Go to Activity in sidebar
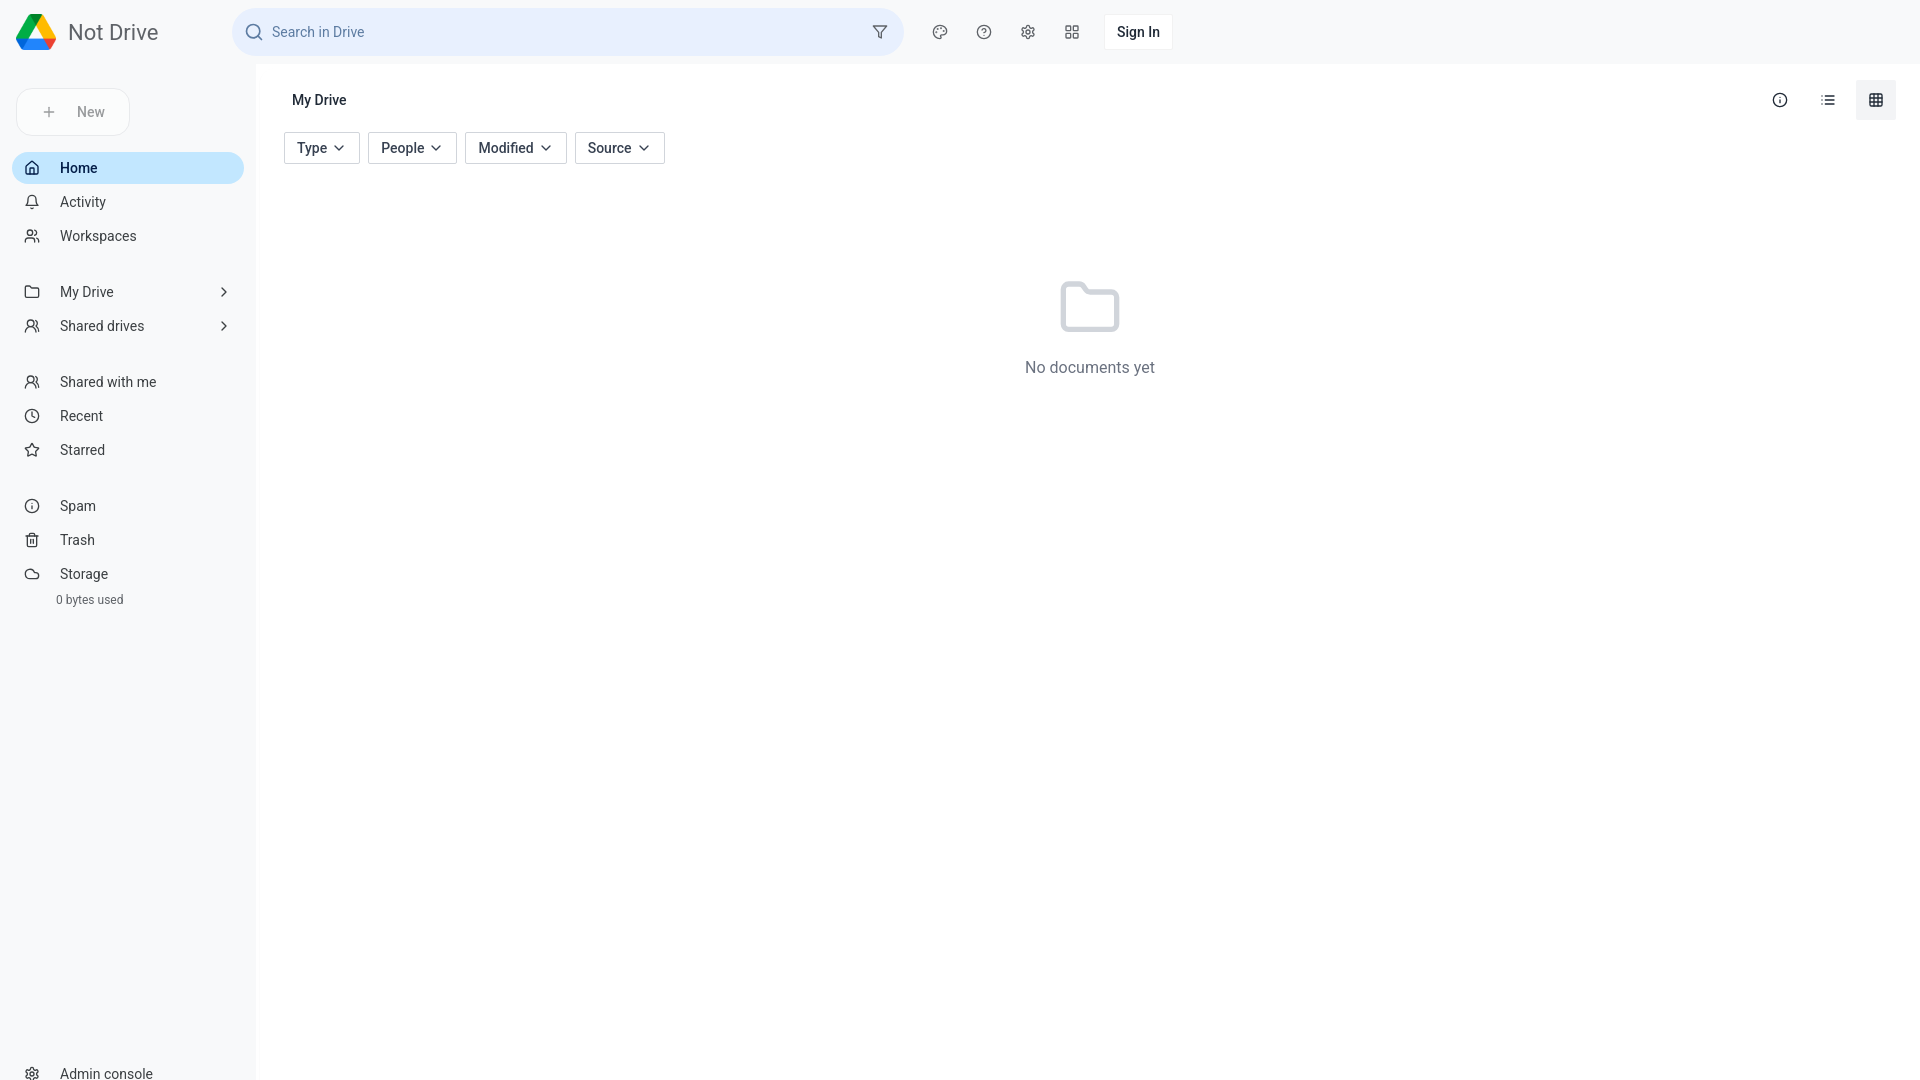Viewport: 1920px width, 1080px height. (83, 202)
